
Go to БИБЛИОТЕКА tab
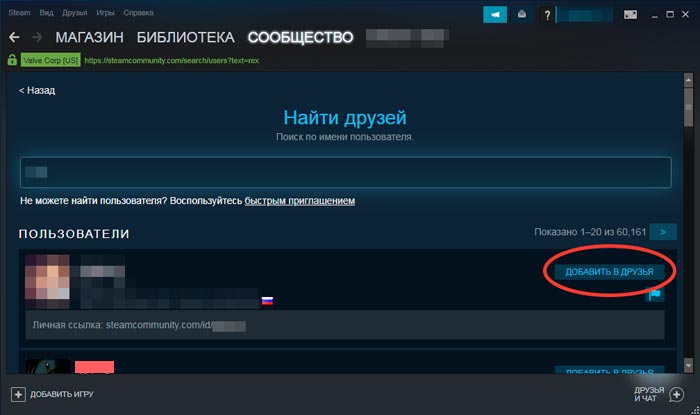point(186,37)
